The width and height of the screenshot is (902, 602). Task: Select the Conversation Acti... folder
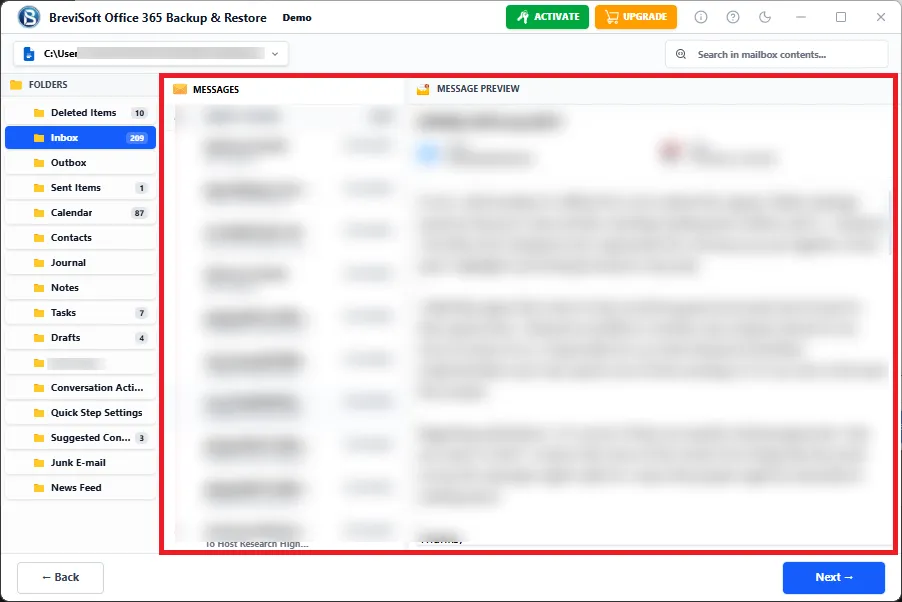(80, 388)
